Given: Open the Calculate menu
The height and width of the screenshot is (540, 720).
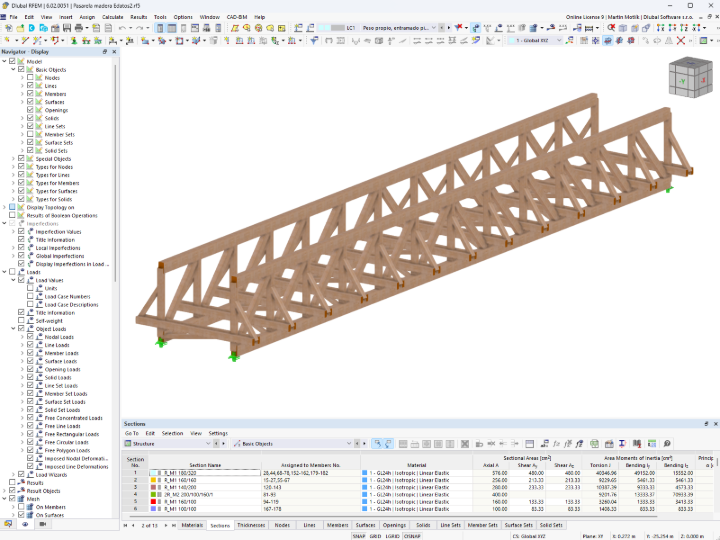Looking at the screenshot, I should click(x=112, y=17).
